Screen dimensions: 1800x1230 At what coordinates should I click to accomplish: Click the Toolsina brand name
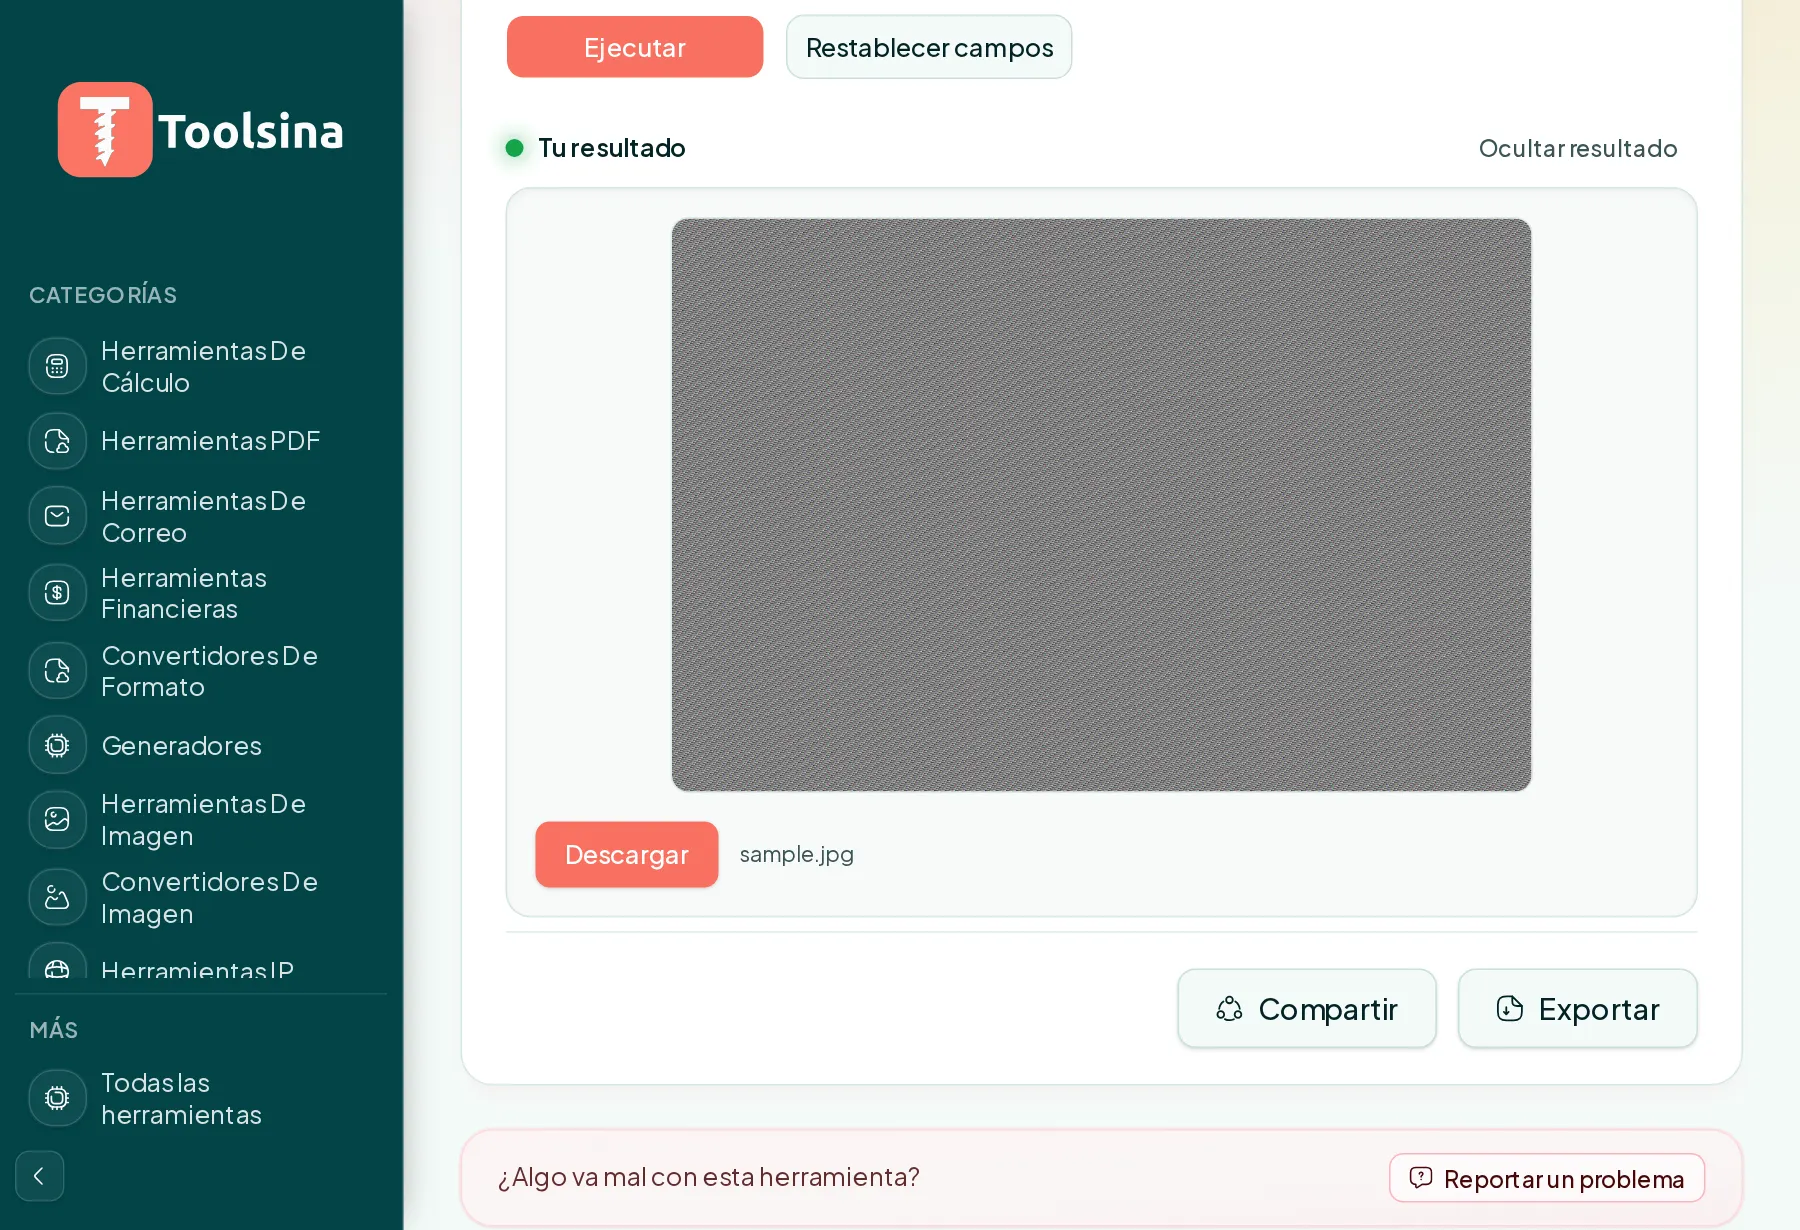(x=251, y=131)
